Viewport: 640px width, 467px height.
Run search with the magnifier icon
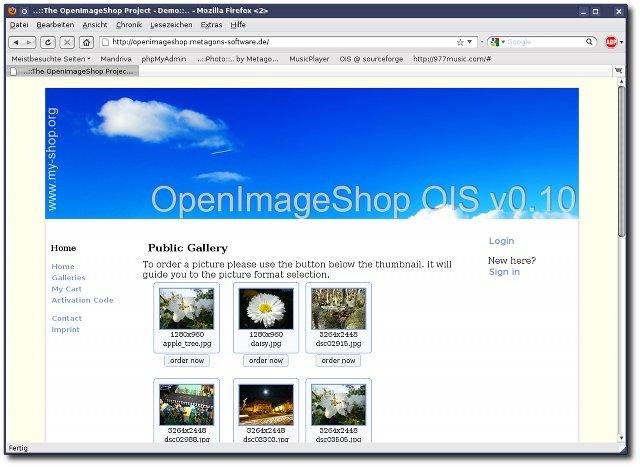[x=589, y=42]
